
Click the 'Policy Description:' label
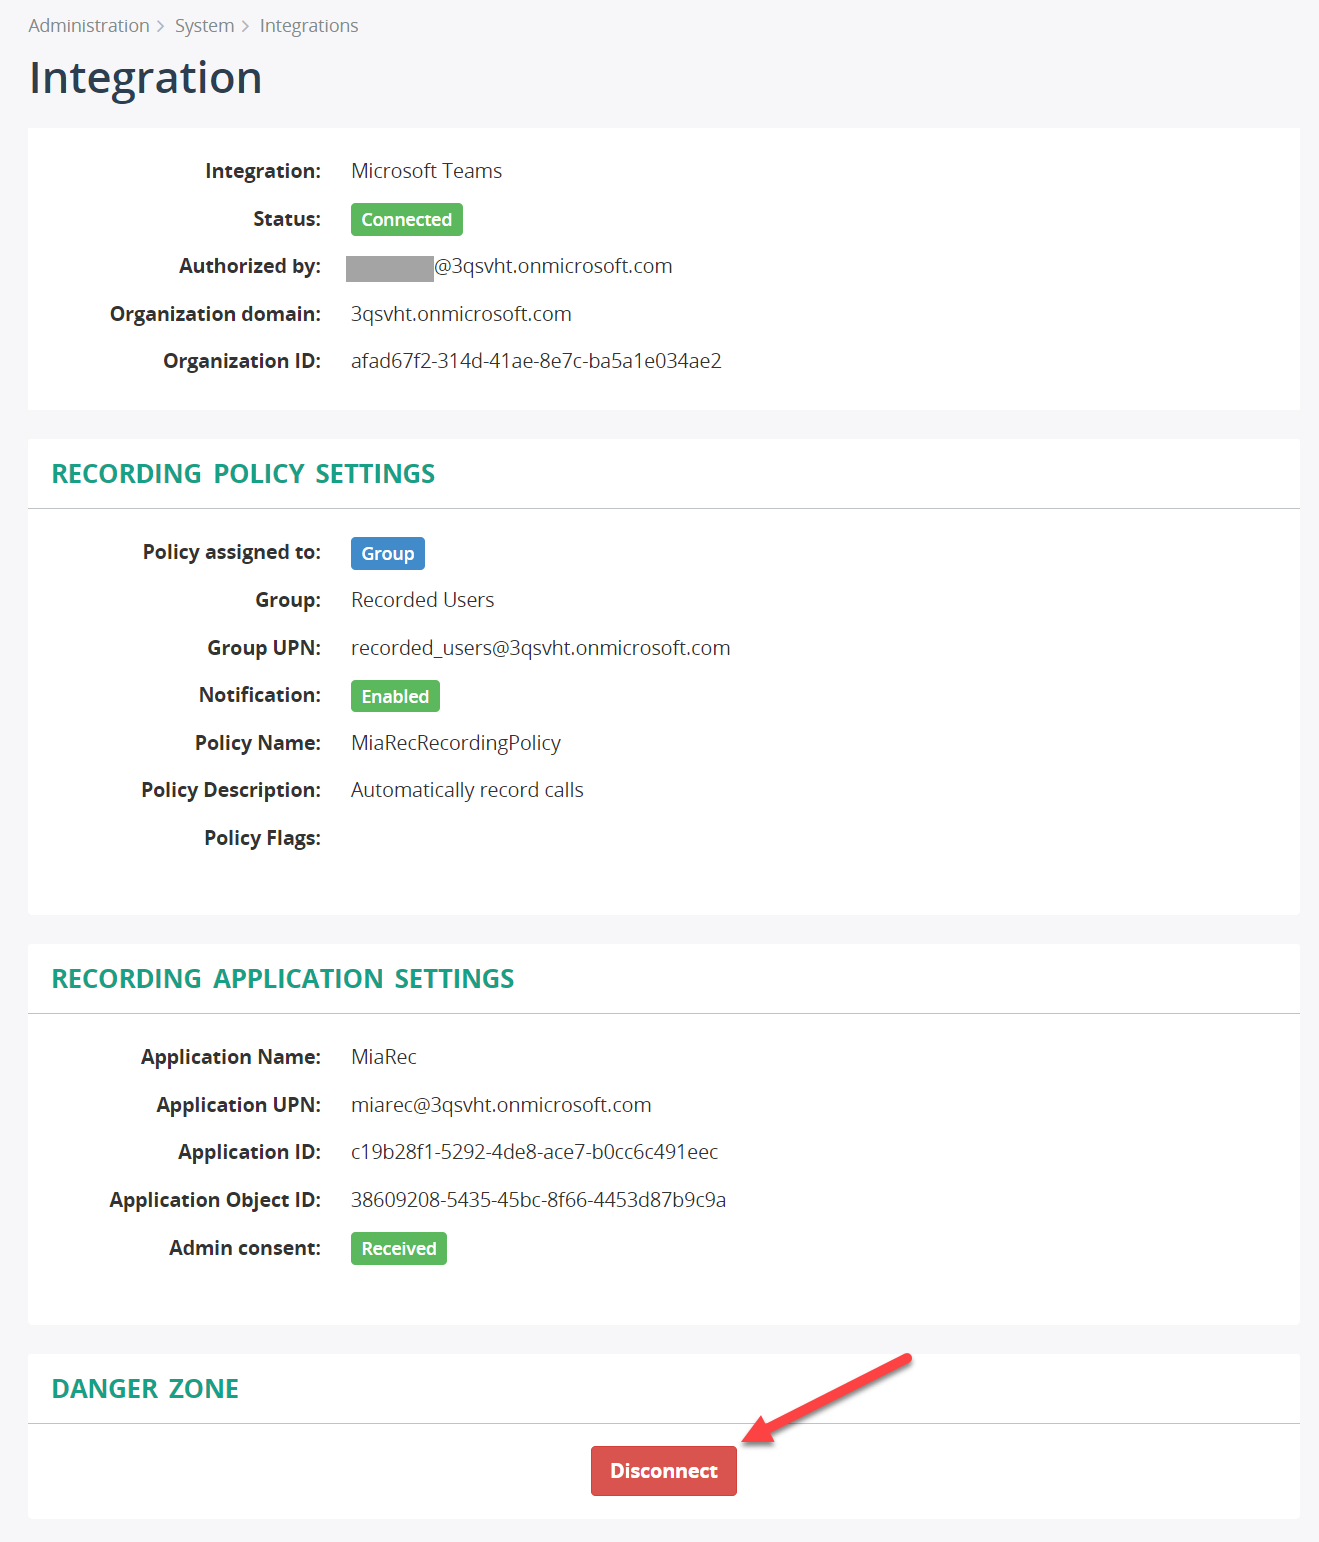point(231,790)
